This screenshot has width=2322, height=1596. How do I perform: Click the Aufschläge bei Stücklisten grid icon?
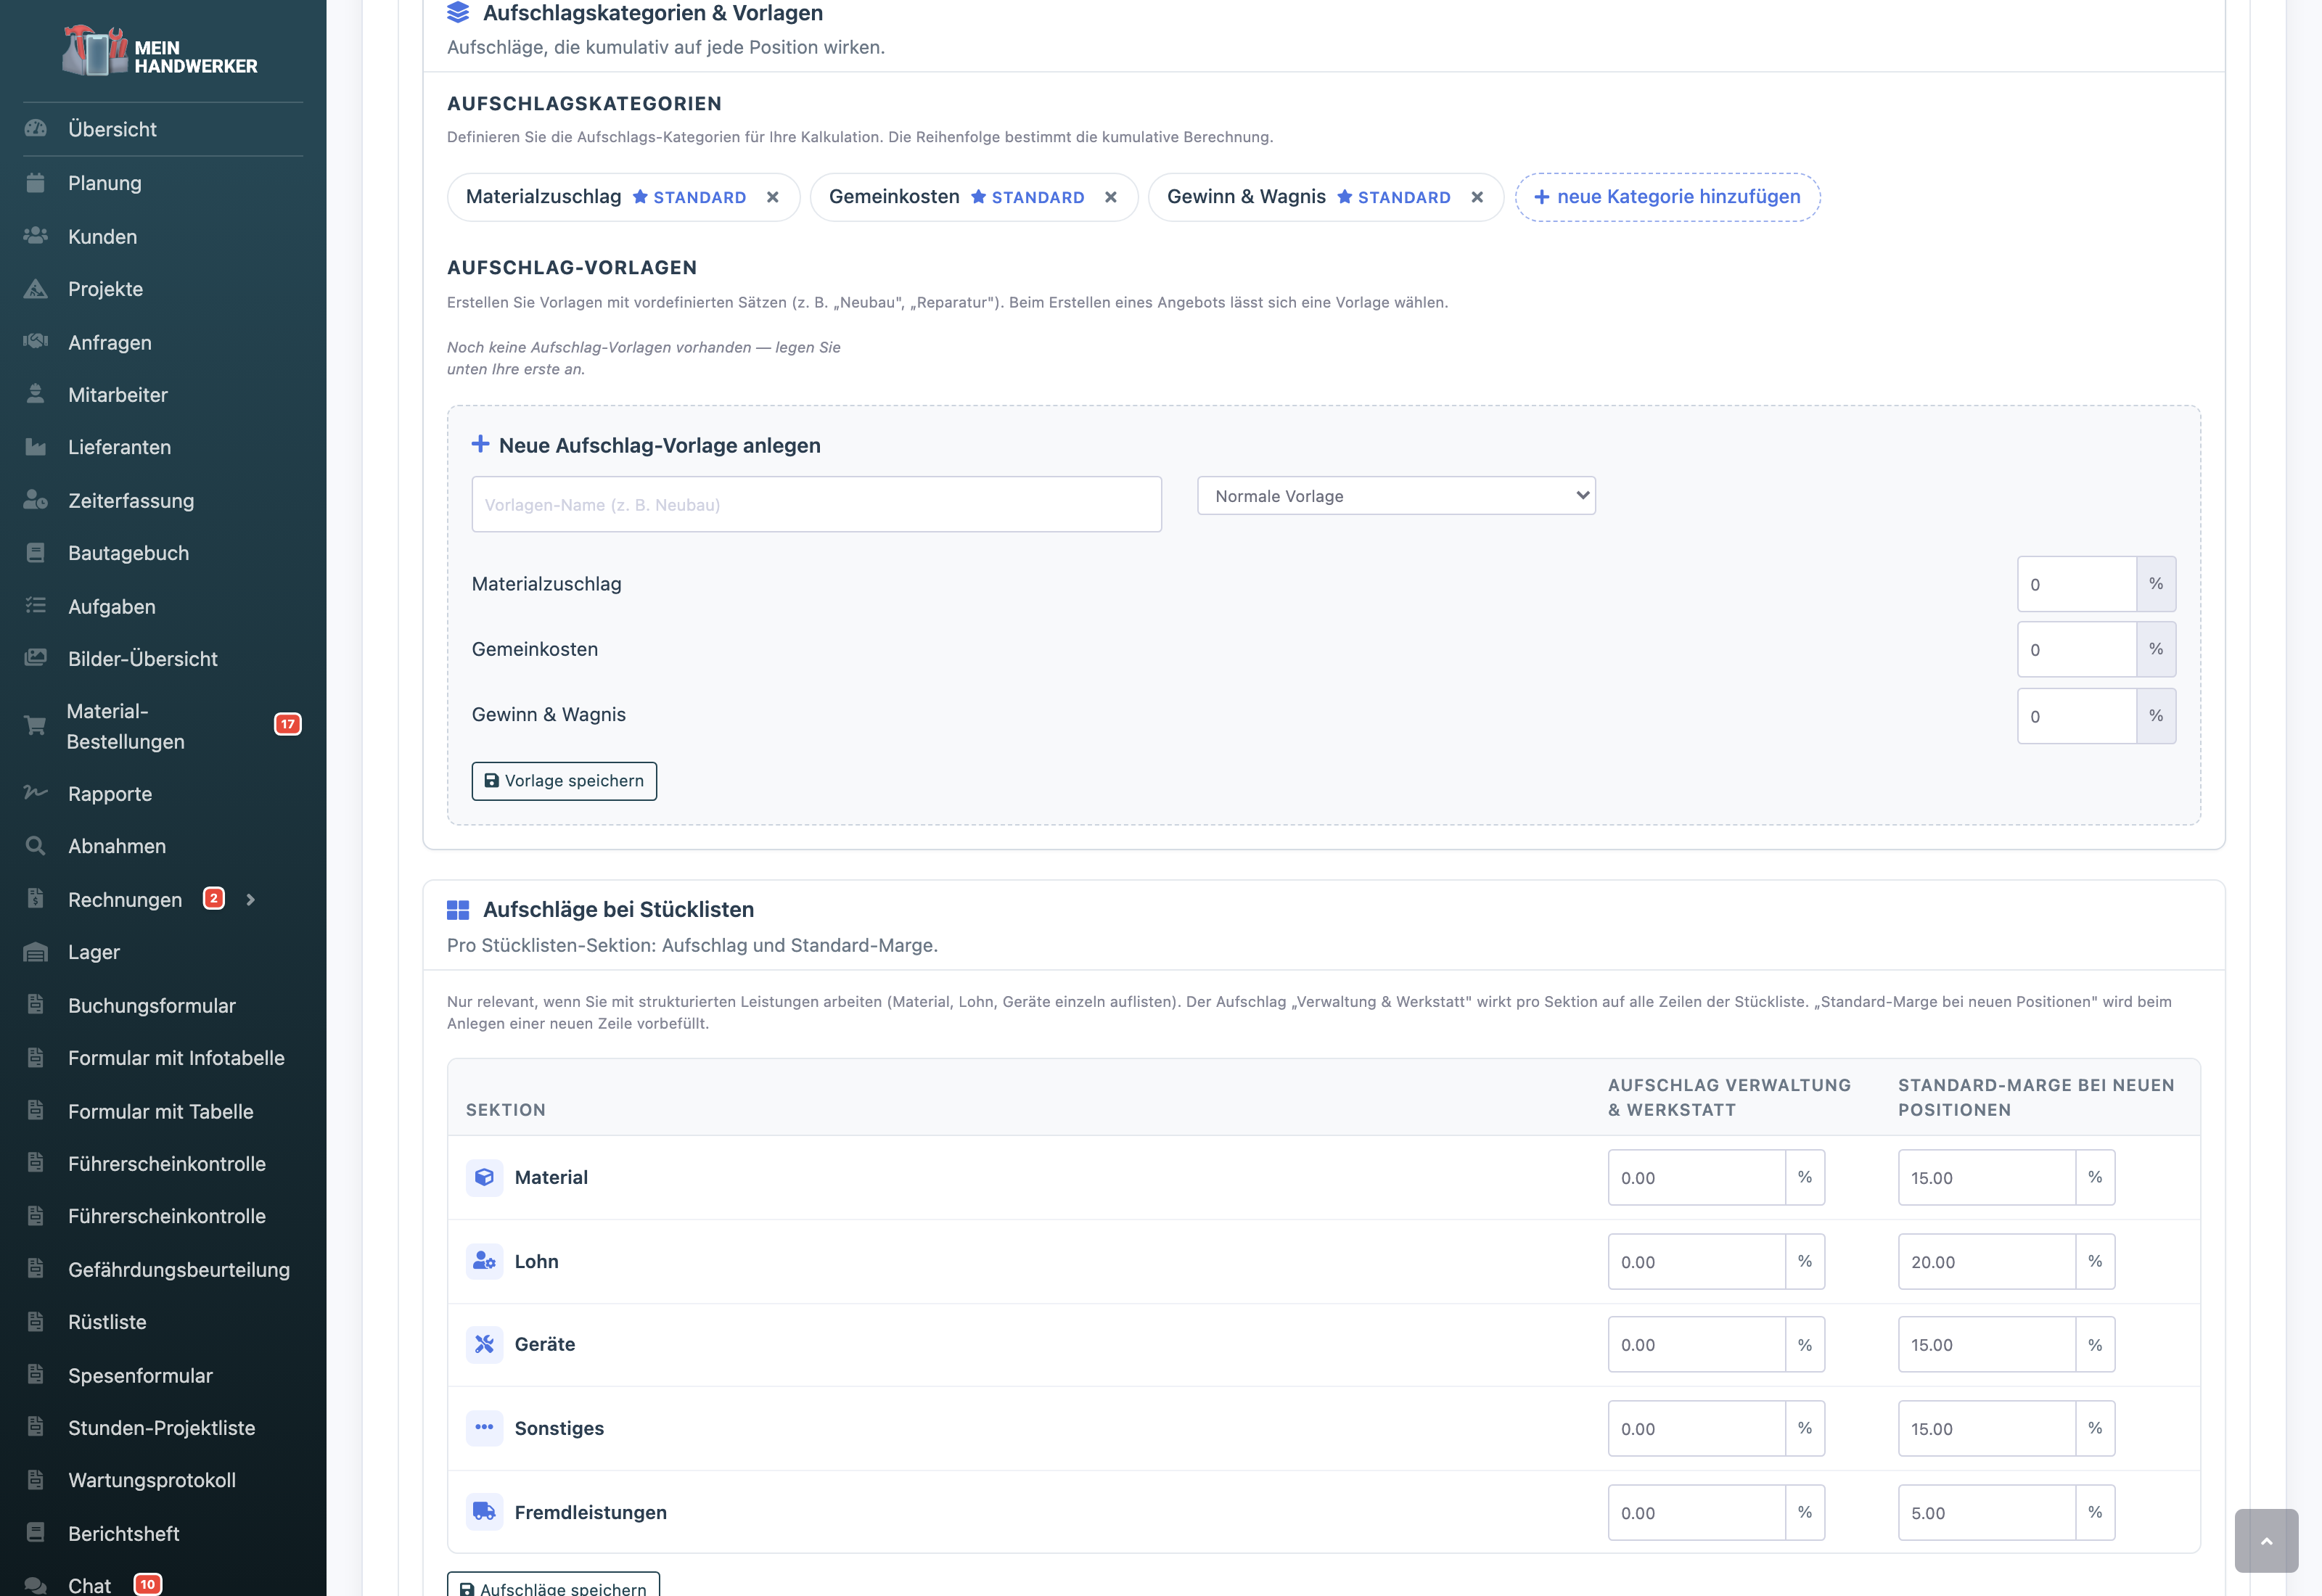pos(458,910)
